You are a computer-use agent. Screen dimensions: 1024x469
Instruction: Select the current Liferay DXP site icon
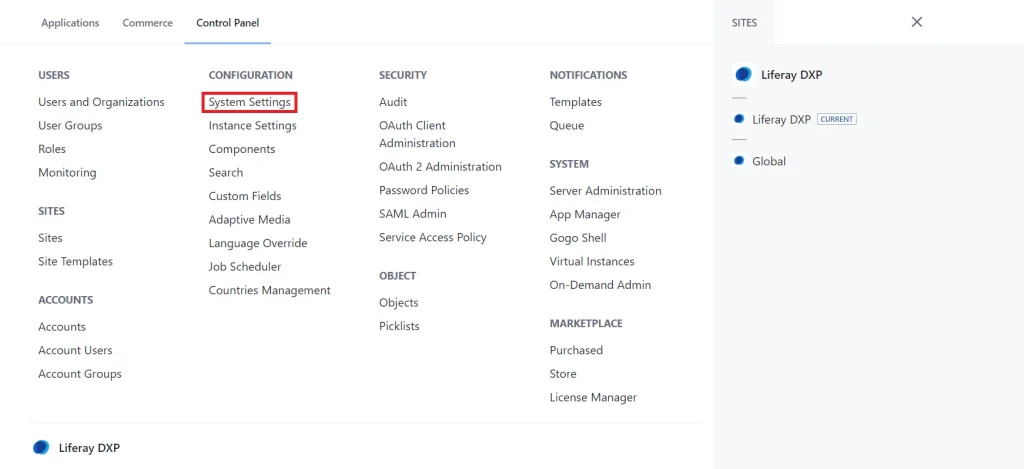tap(739, 119)
